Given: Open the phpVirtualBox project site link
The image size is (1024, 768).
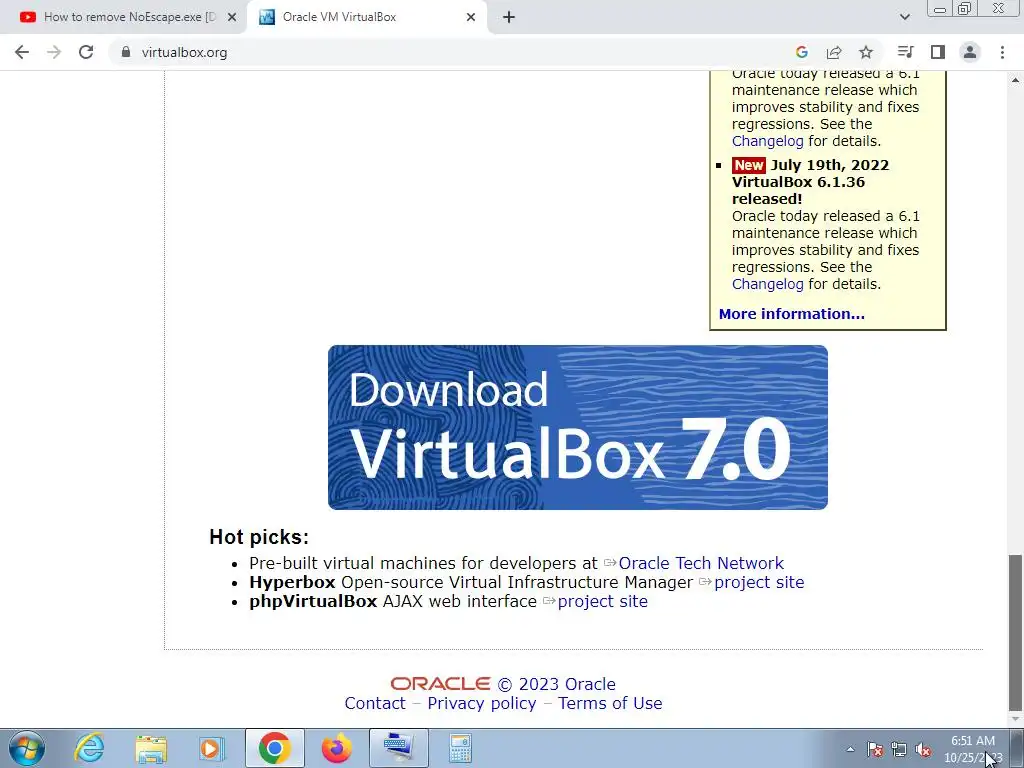Looking at the screenshot, I should [602, 601].
